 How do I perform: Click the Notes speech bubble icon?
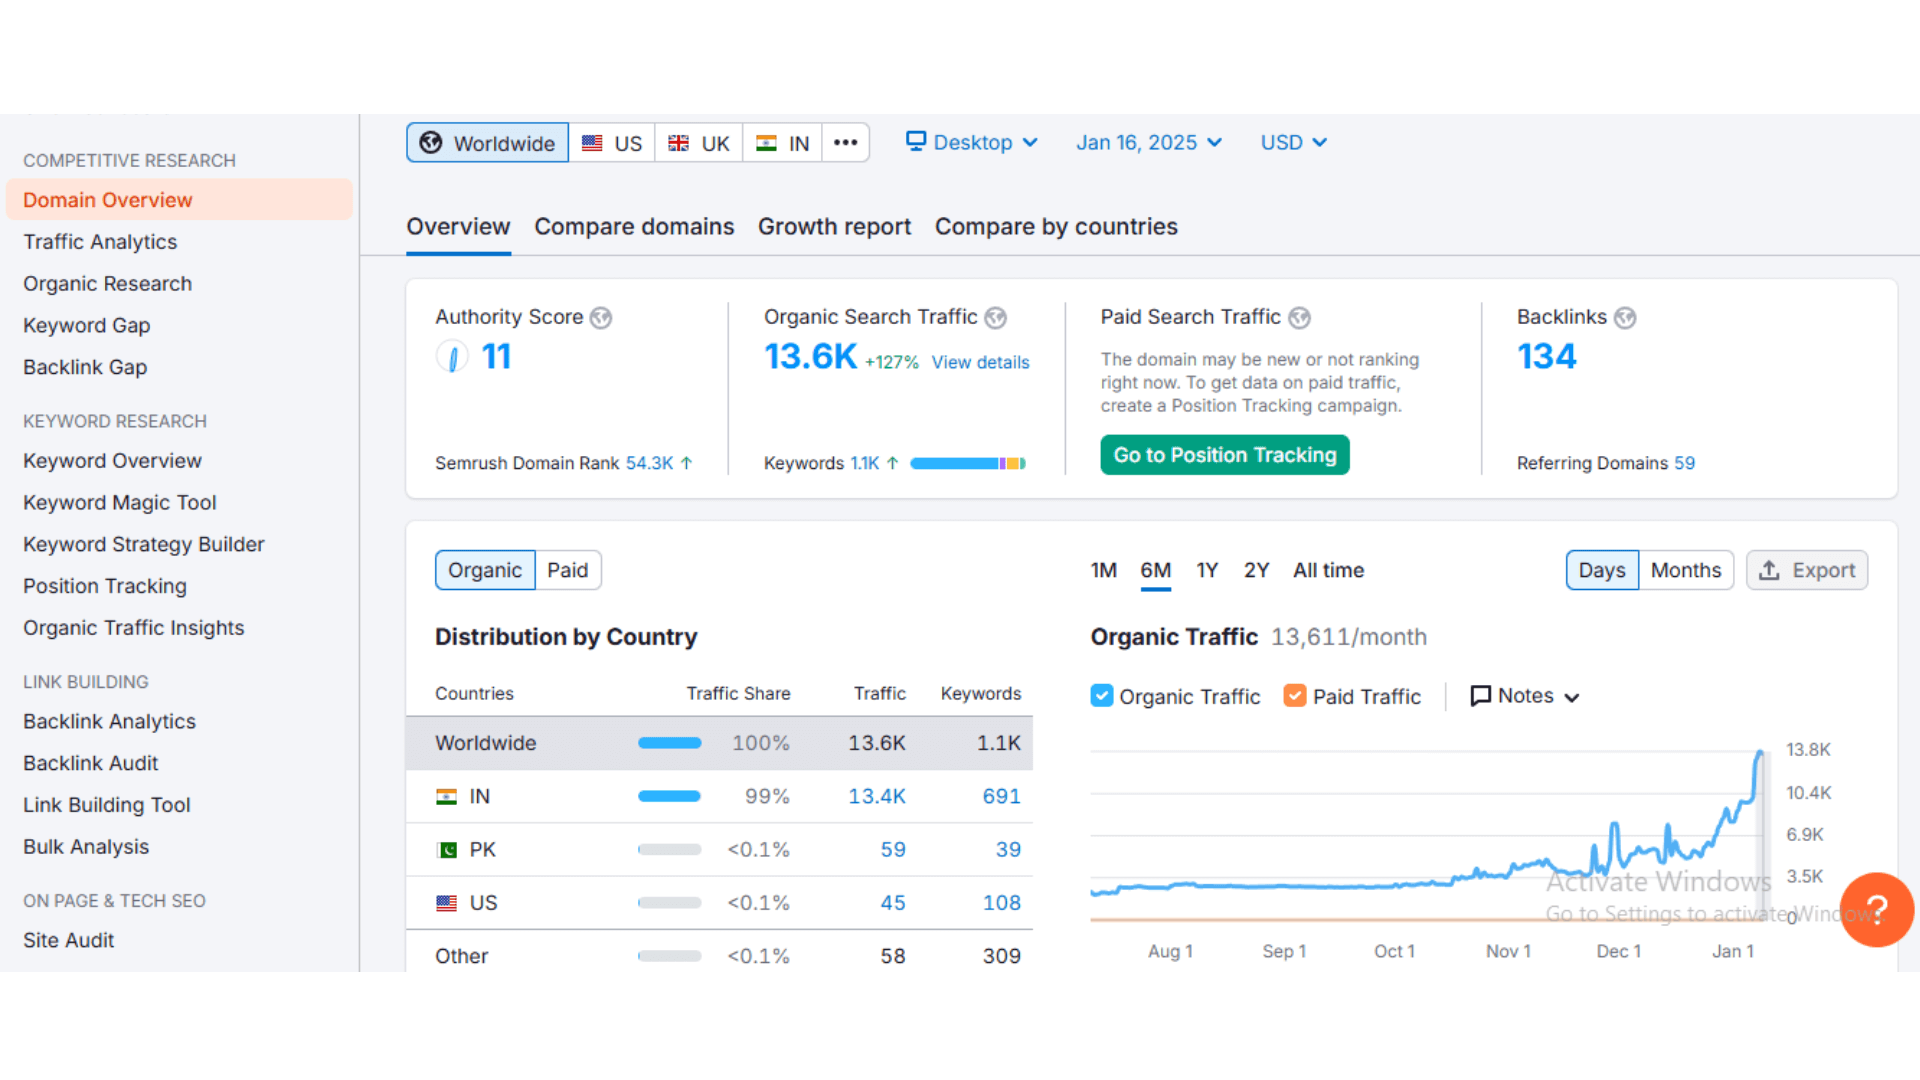pos(1480,696)
